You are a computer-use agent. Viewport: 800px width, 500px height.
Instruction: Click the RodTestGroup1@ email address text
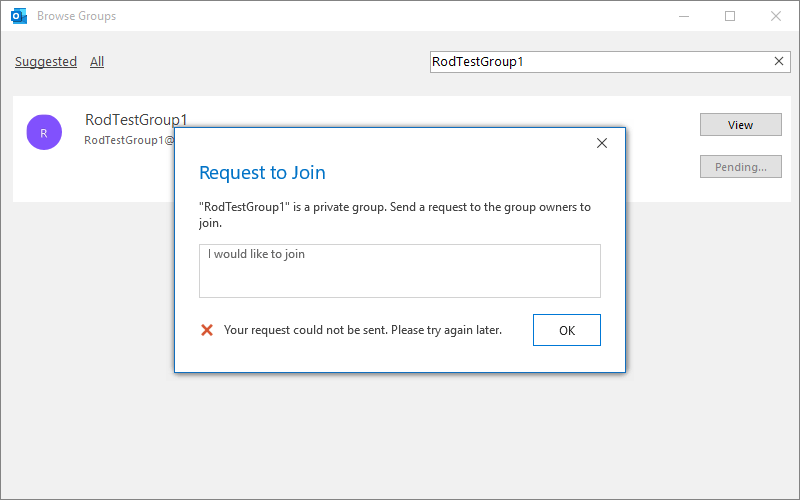129,140
